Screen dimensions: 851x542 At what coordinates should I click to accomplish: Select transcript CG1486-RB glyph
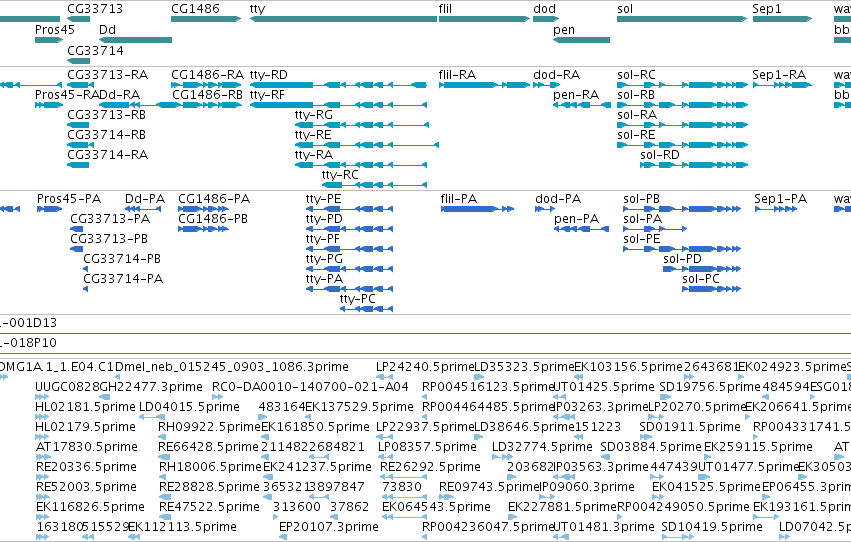click(206, 105)
